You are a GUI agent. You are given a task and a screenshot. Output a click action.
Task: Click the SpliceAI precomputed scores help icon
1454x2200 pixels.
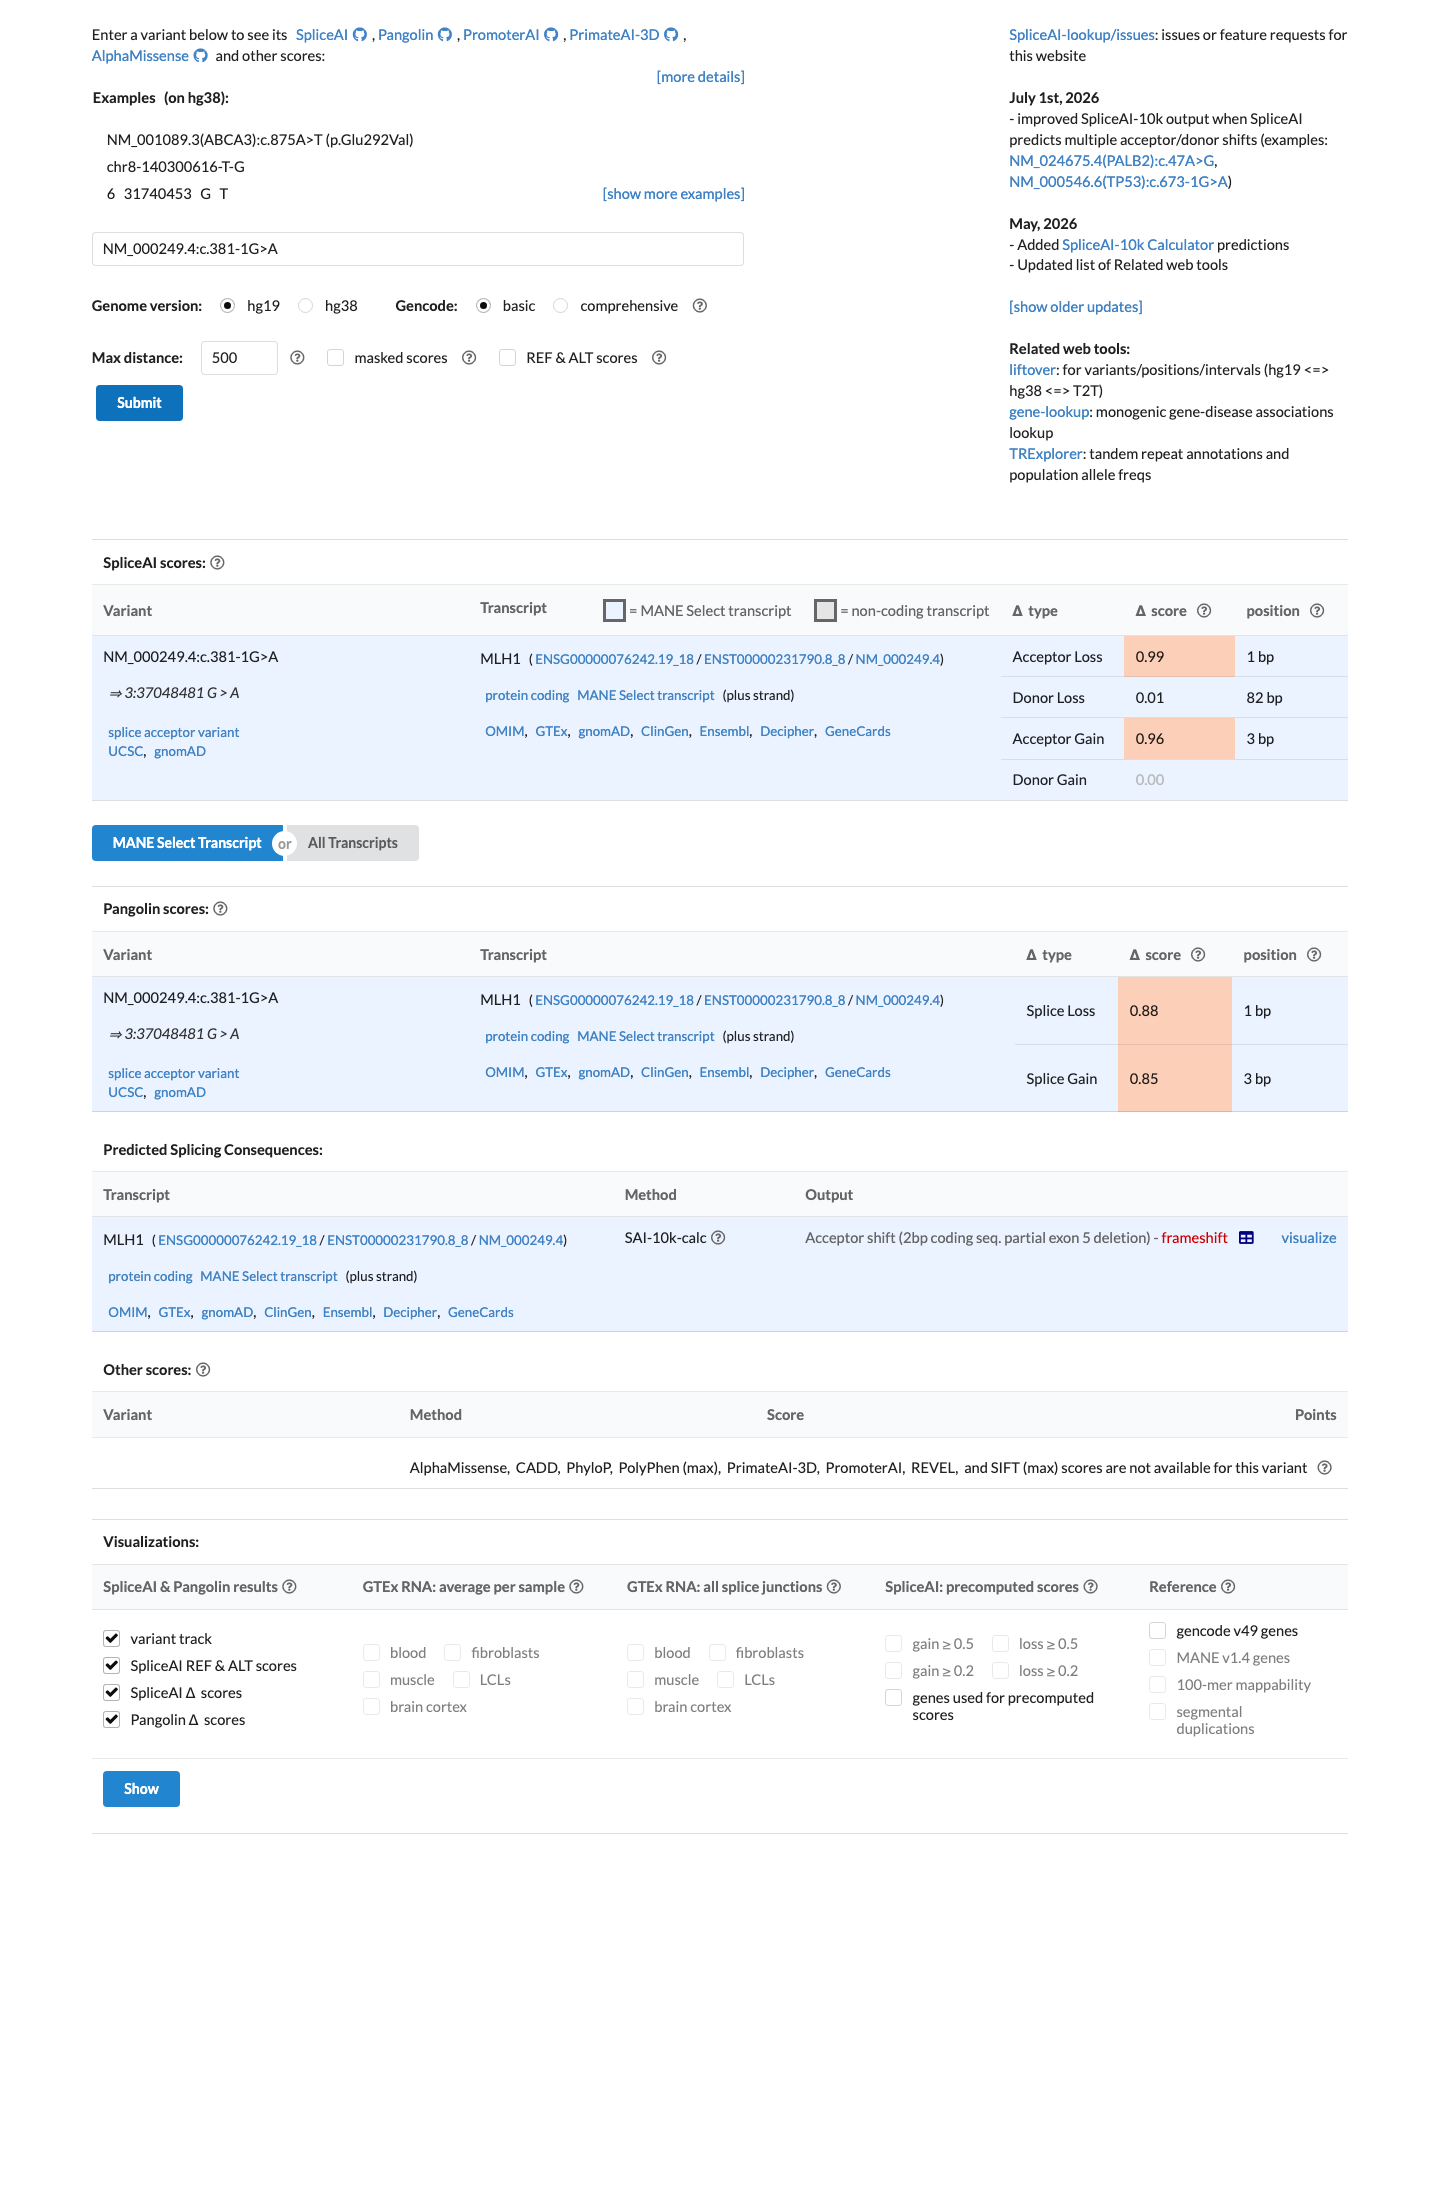click(x=1091, y=1587)
